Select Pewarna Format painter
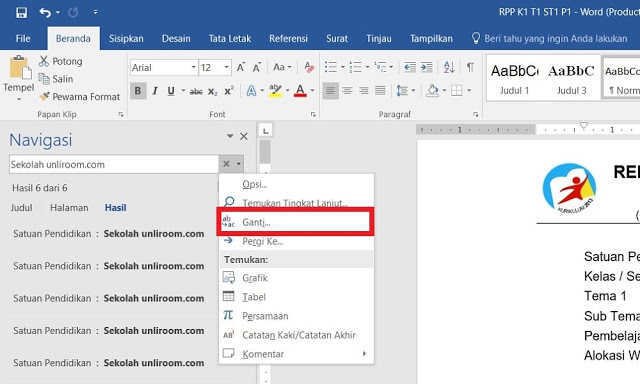This screenshot has height=384, width=640. pos(80,97)
